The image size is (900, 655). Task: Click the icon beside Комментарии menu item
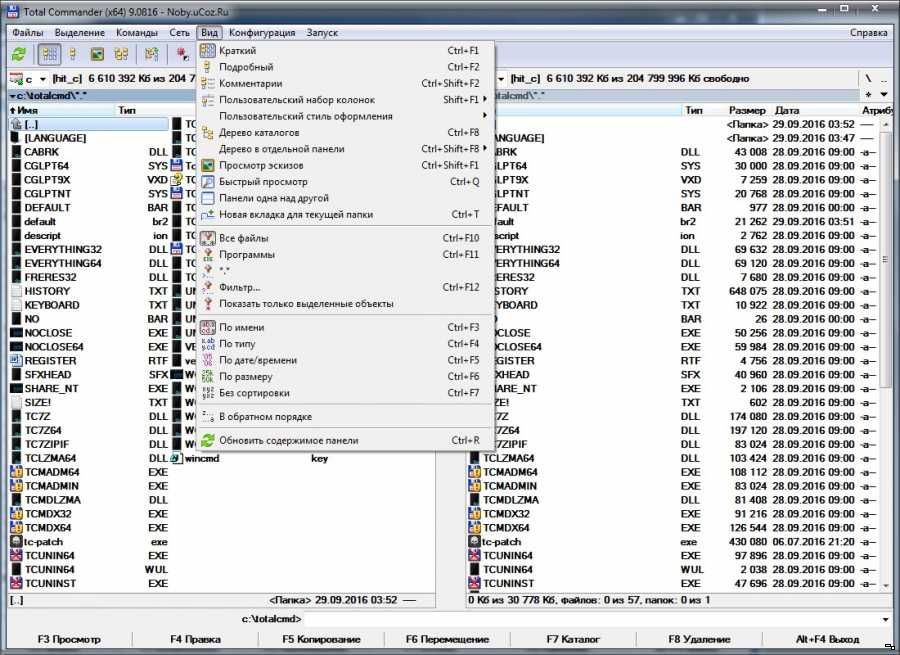tap(208, 83)
